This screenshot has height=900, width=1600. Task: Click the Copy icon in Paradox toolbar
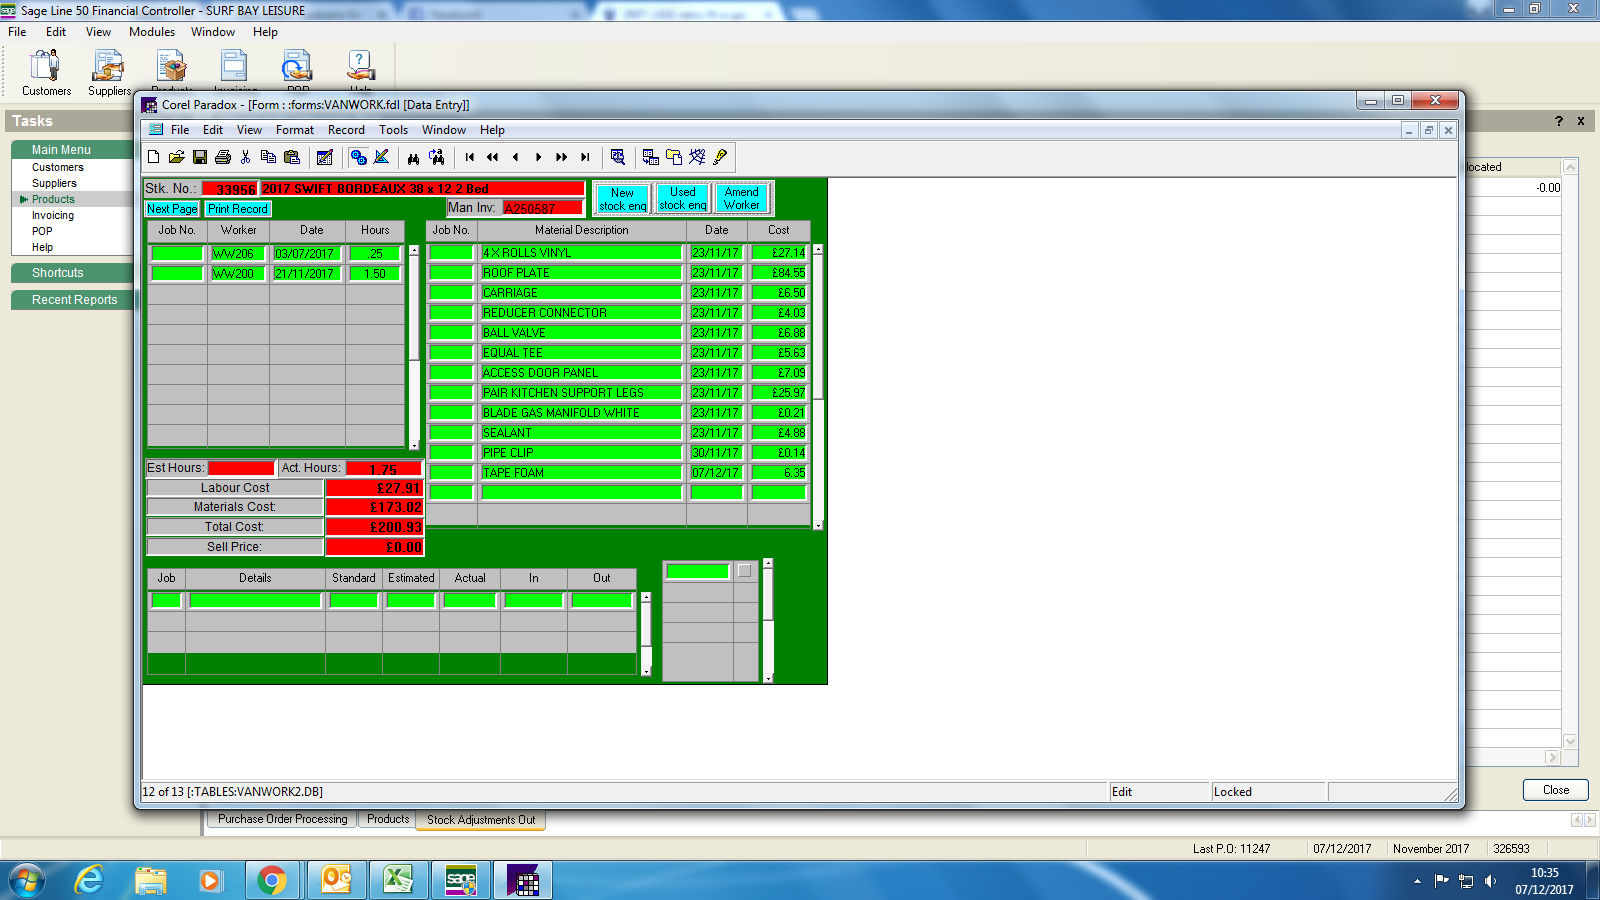coord(268,157)
